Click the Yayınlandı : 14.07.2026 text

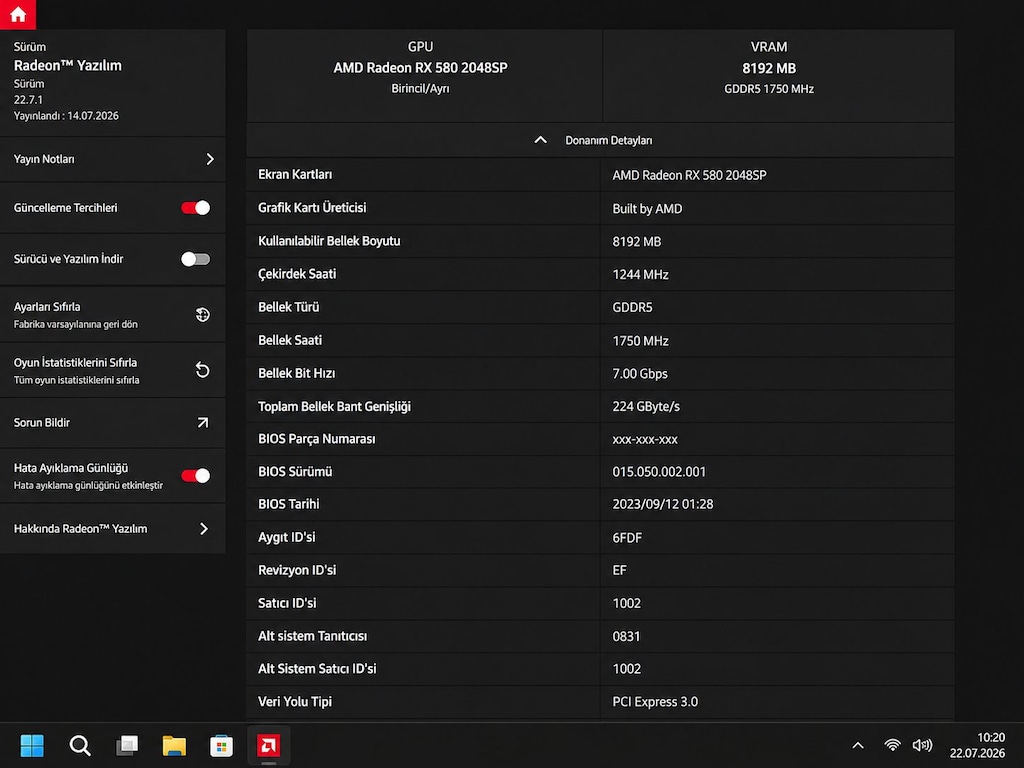[66, 116]
